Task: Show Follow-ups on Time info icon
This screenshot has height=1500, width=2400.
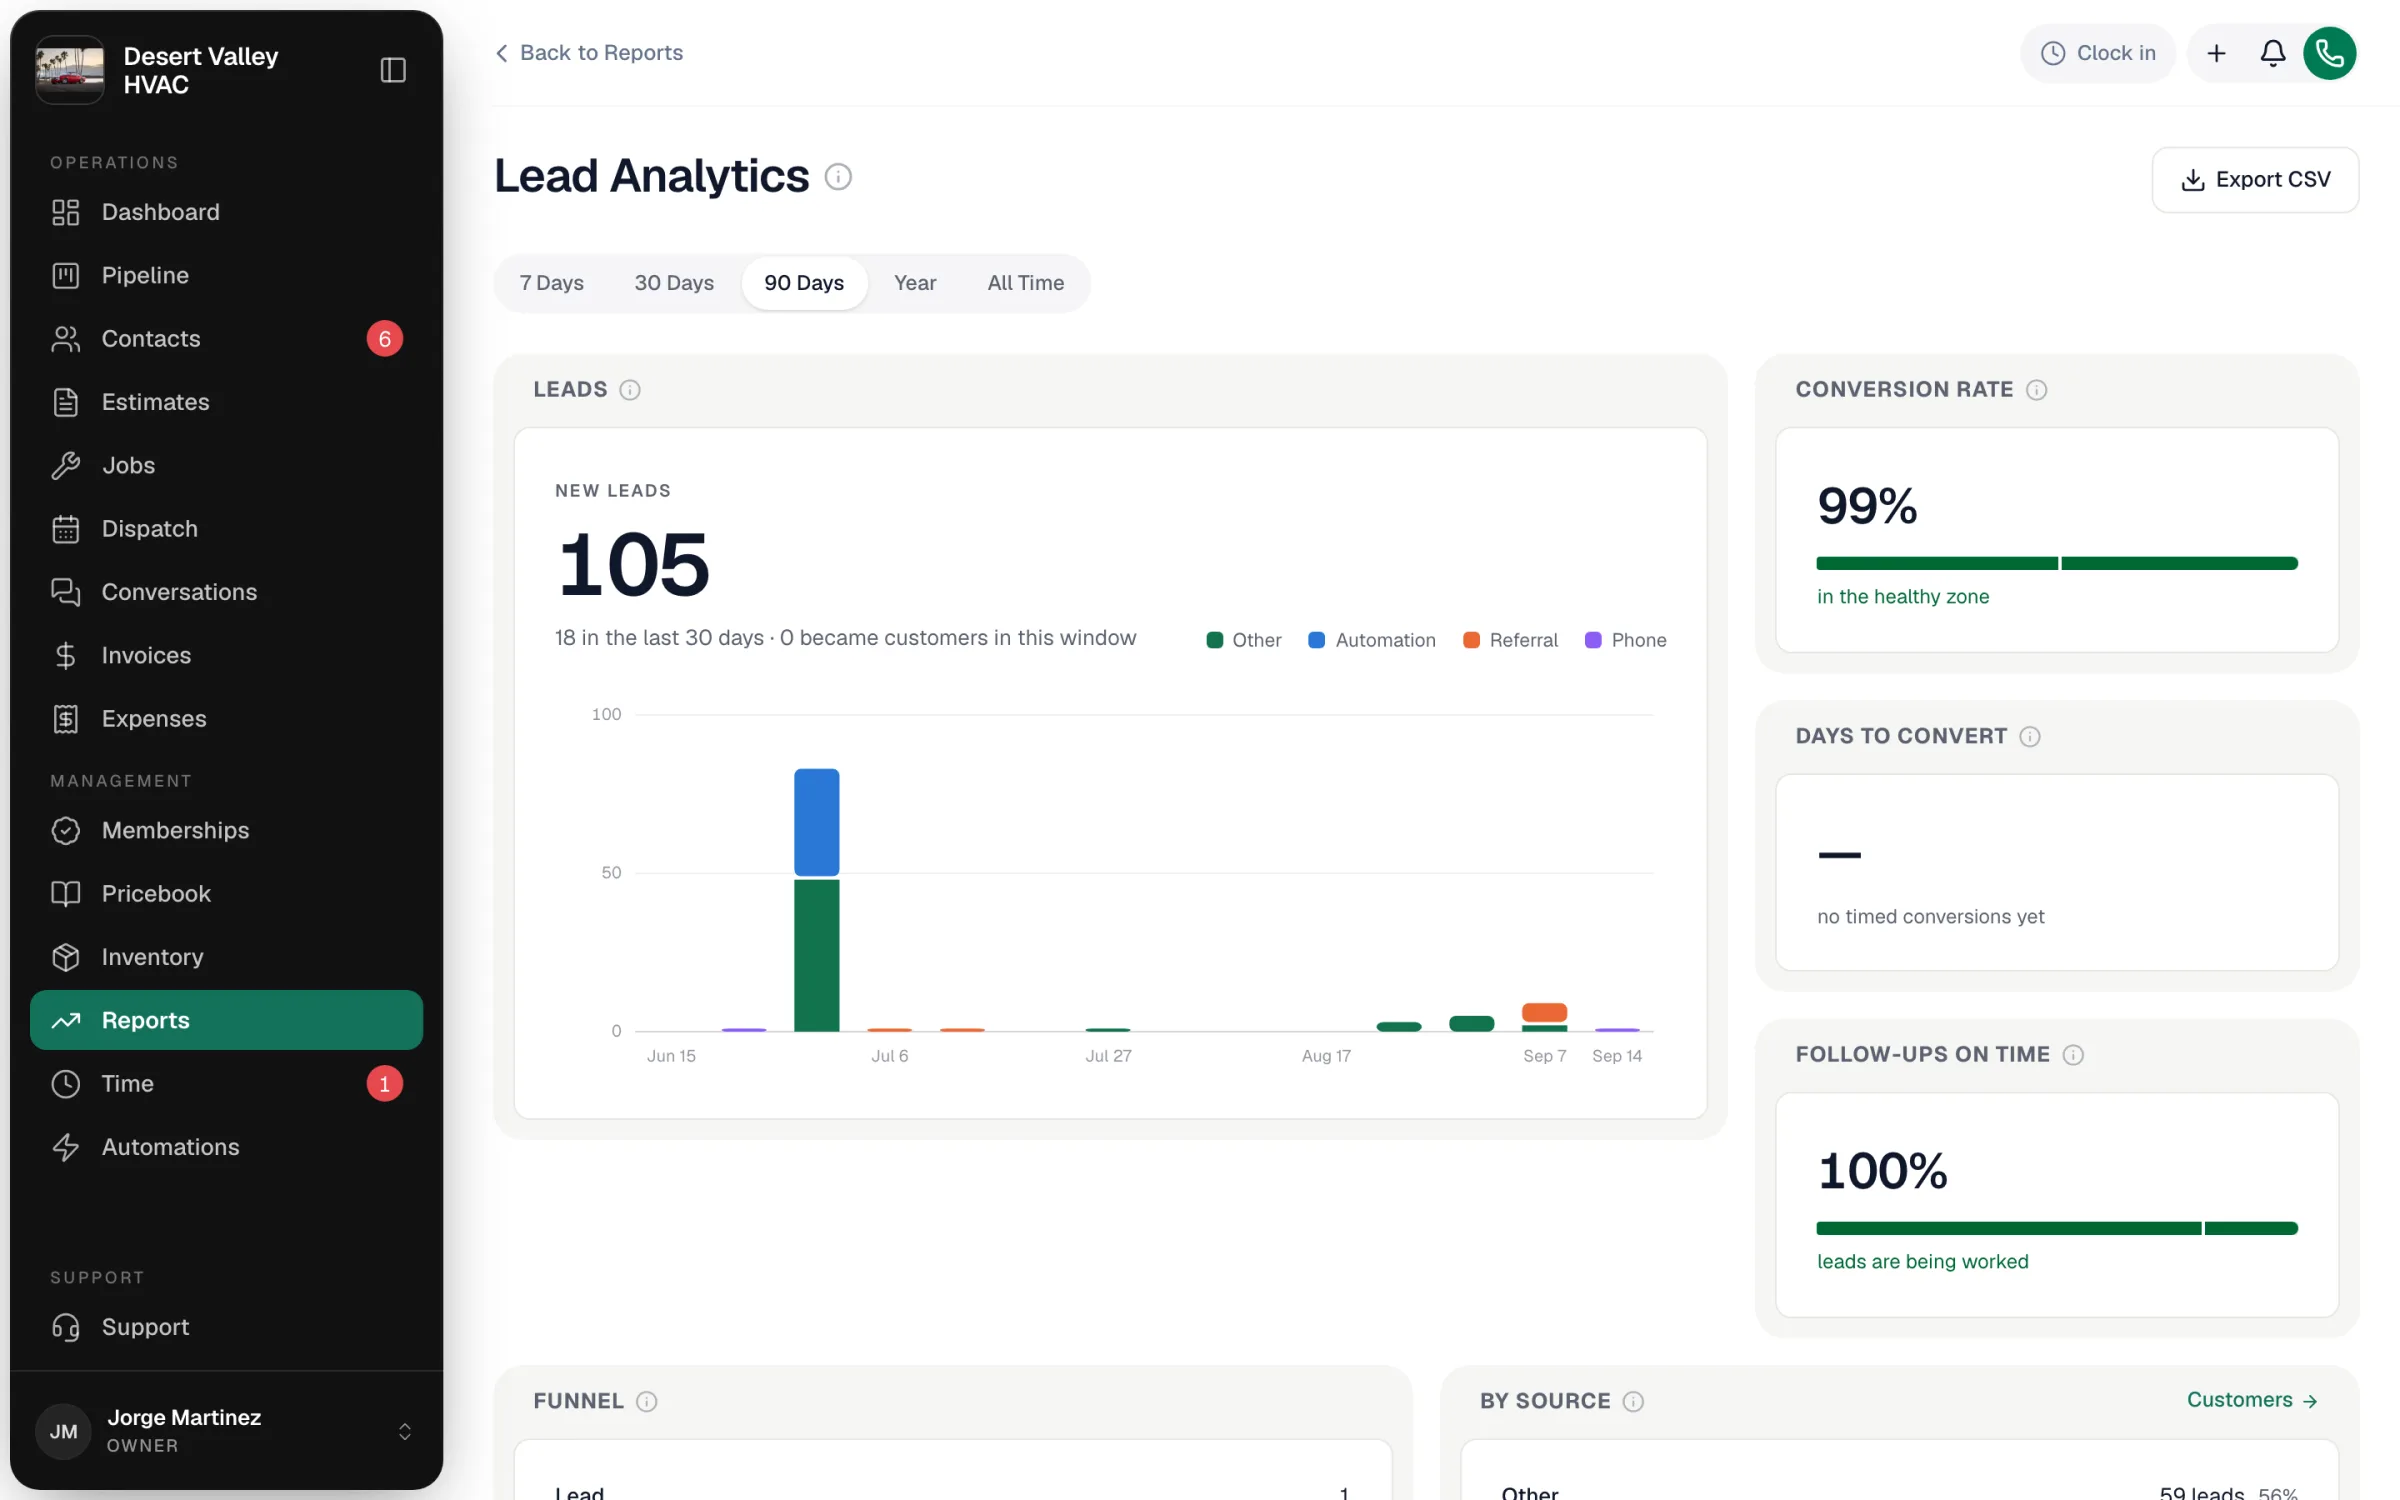Action: [2074, 1055]
